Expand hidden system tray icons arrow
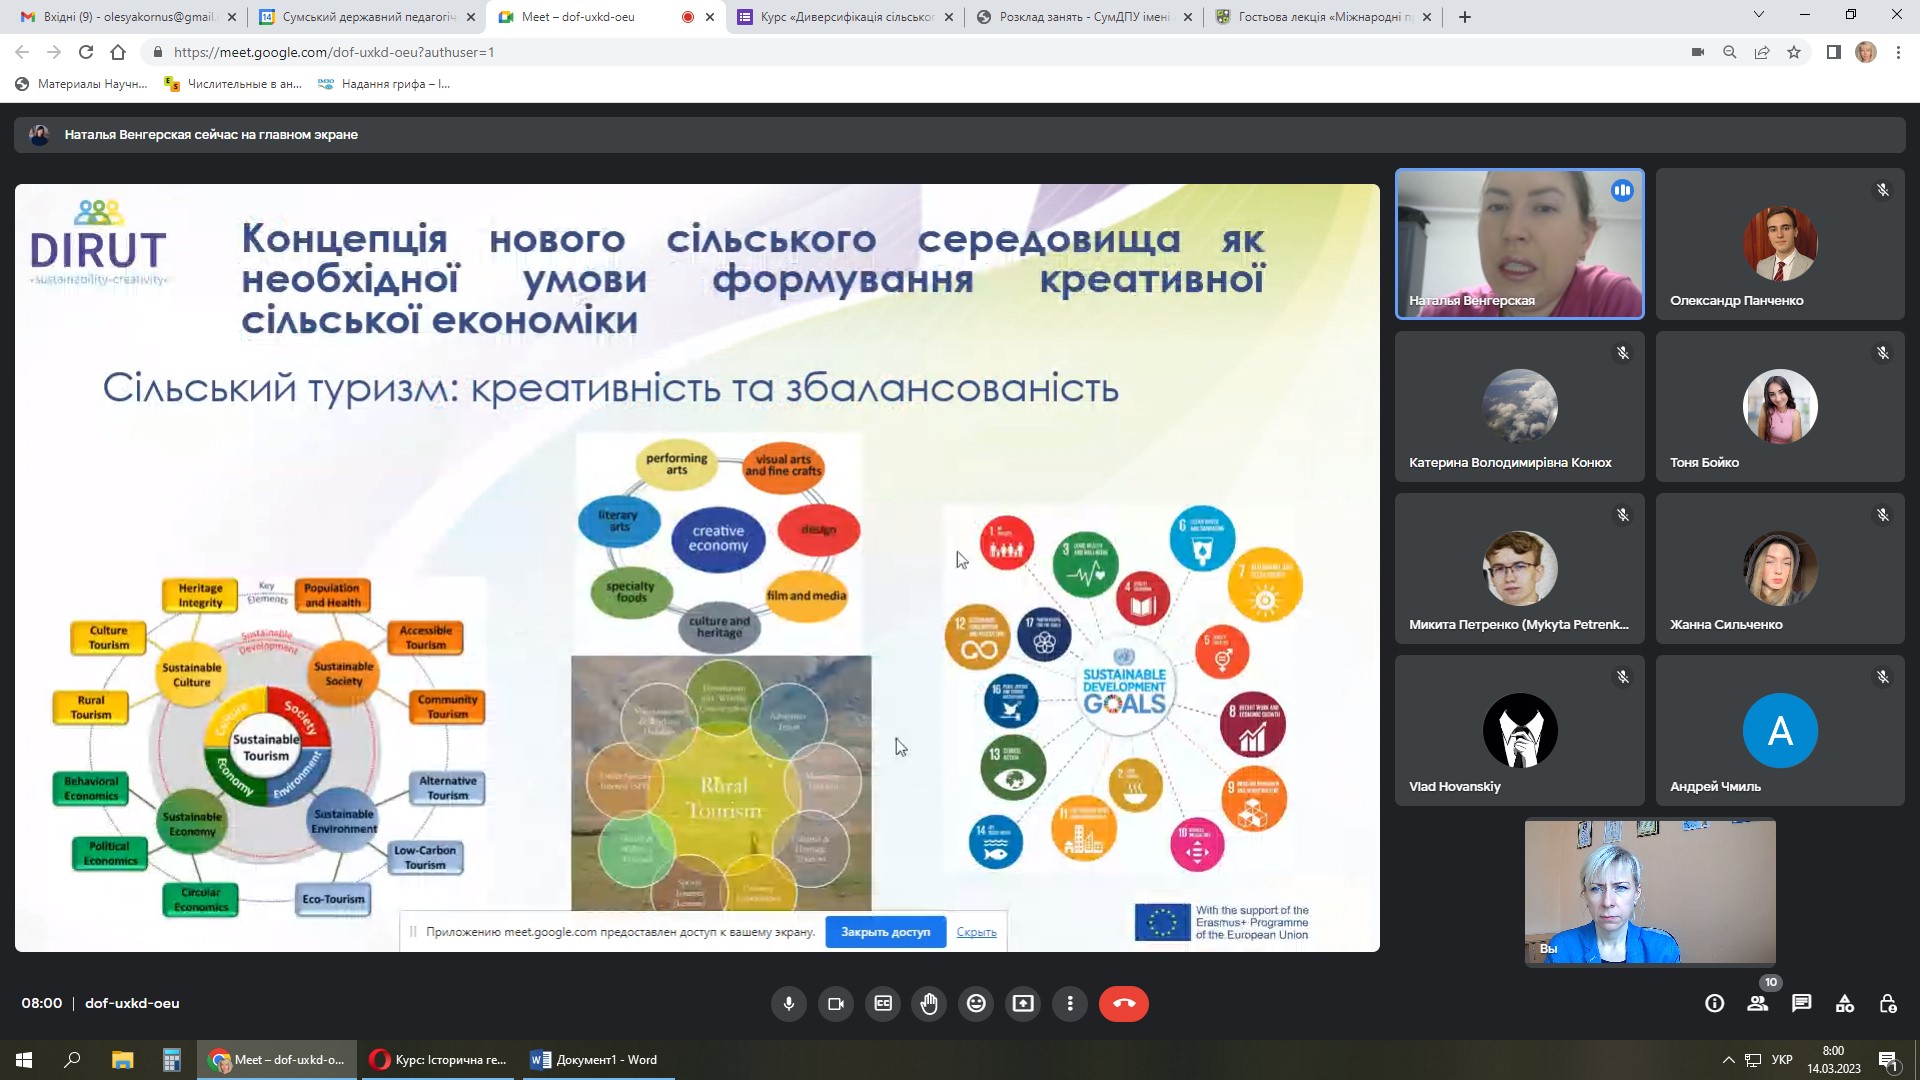Viewport: 1920px width, 1080px height. [x=1728, y=1060]
